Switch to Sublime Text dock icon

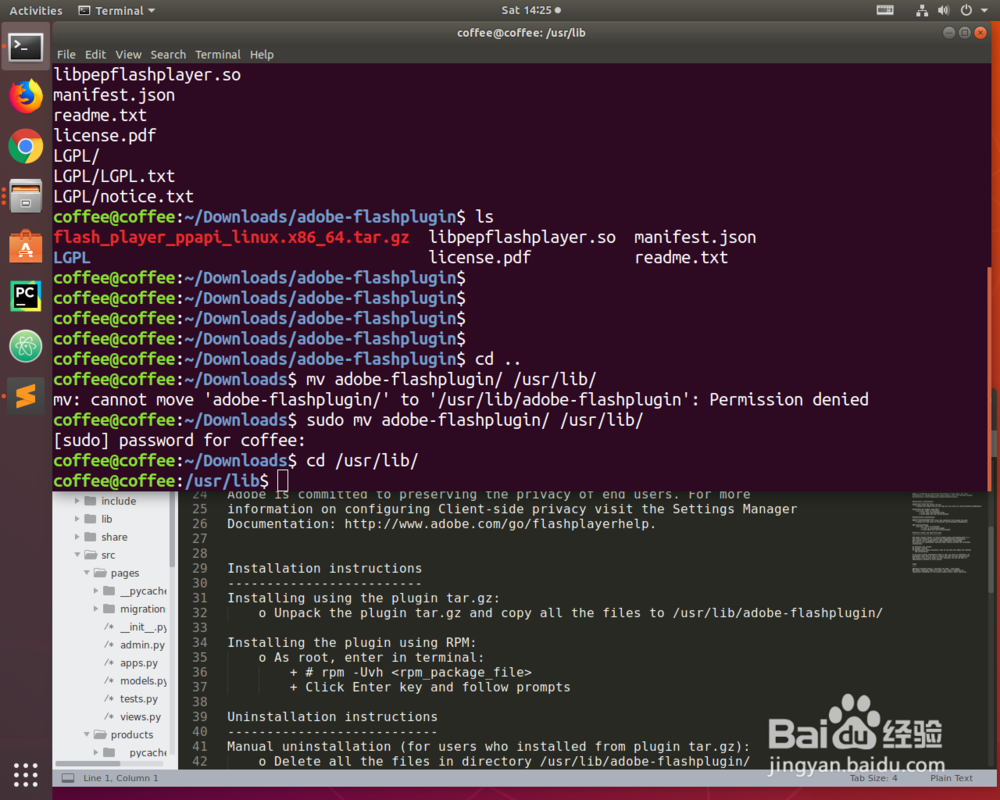26,396
